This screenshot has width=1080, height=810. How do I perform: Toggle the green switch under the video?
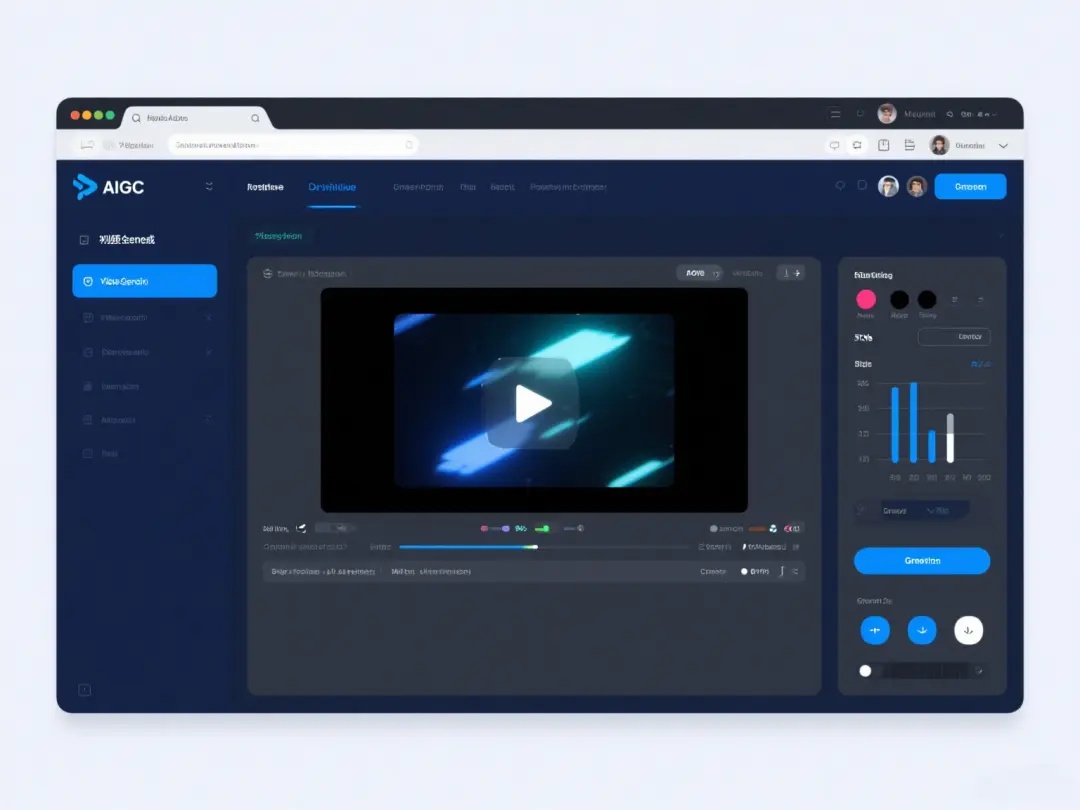coord(542,528)
